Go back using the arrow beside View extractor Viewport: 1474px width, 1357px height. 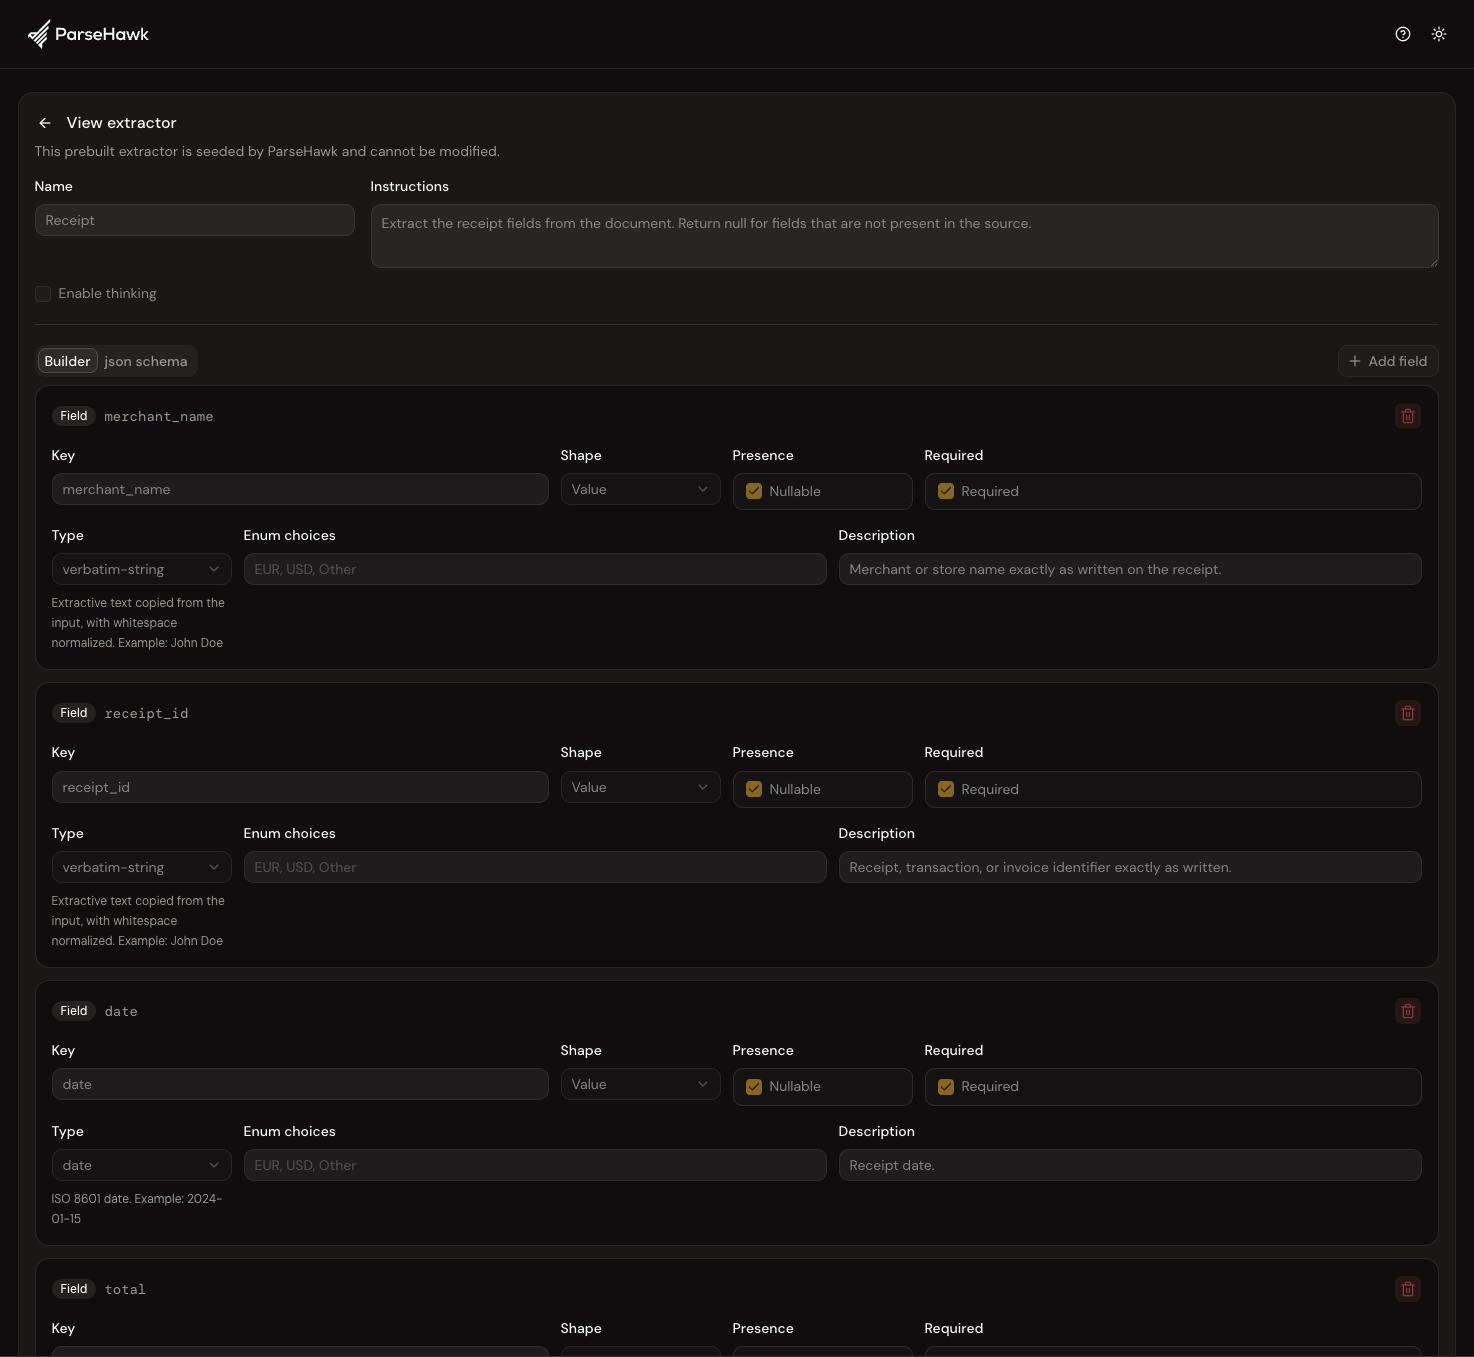click(x=45, y=123)
